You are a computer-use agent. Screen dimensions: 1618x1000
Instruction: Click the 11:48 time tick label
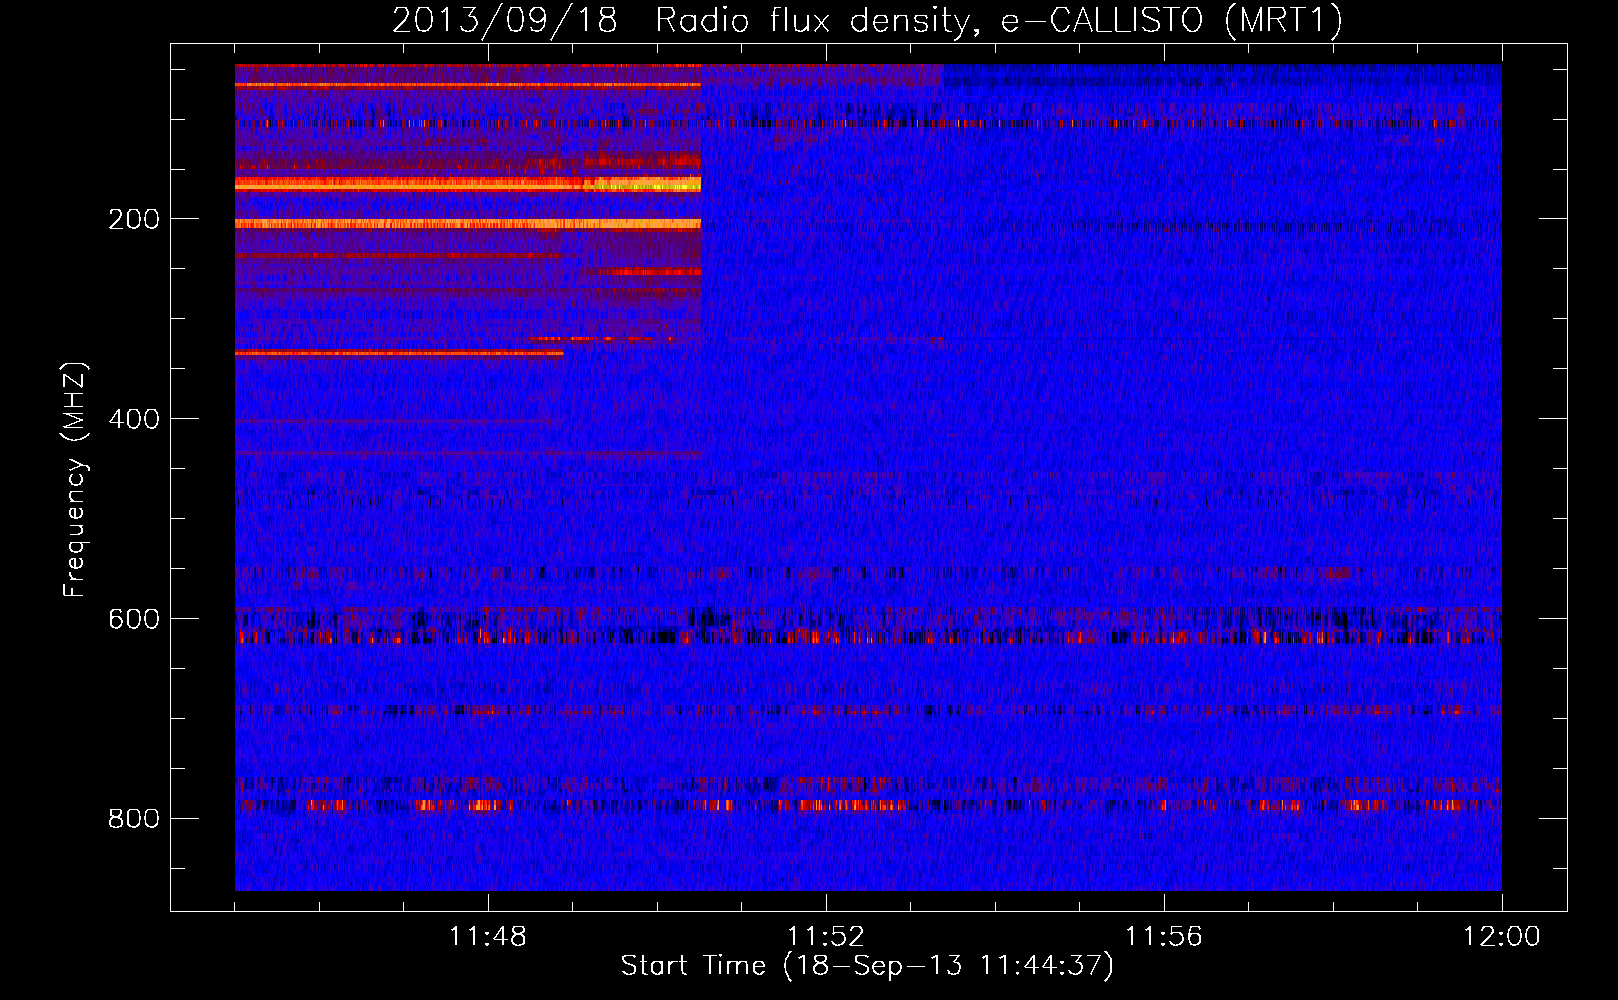point(488,937)
